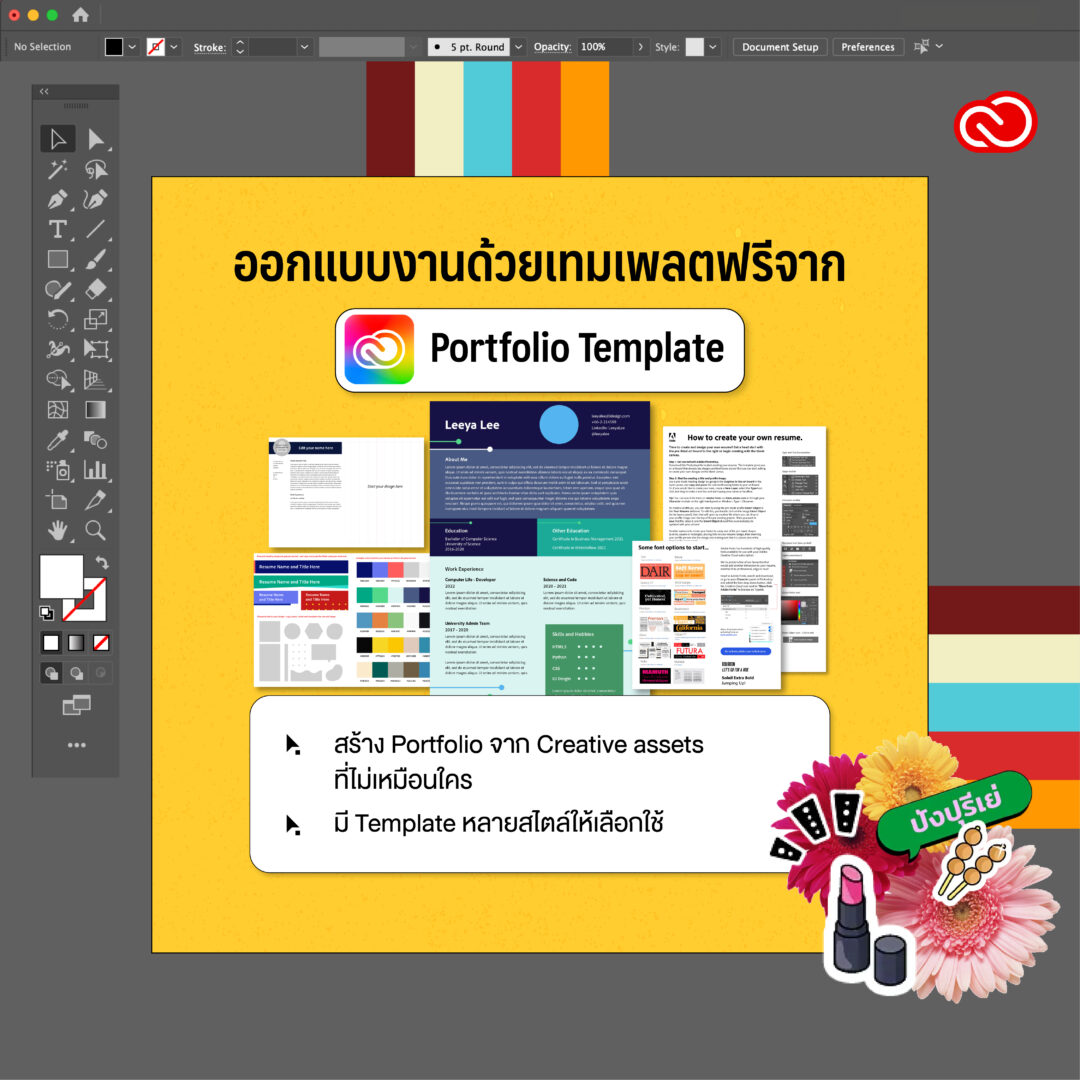Pick the Eyedropper tool

57,438
